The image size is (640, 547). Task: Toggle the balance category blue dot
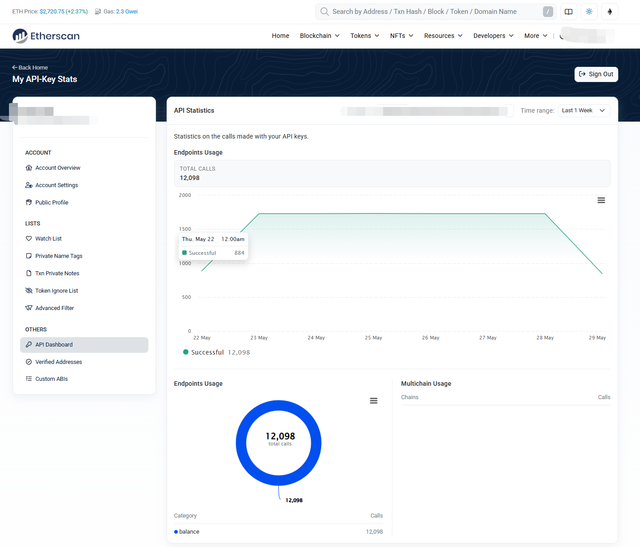coord(176,531)
